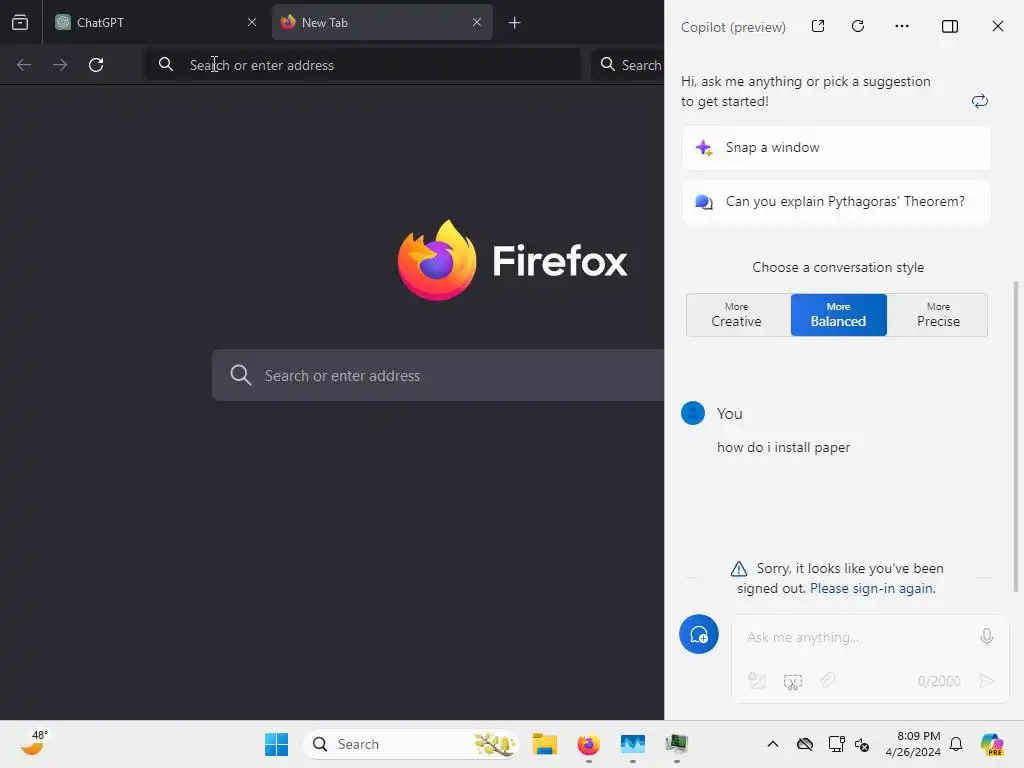
Task: Click the signed-out warning triangle icon
Action: pos(739,569)
